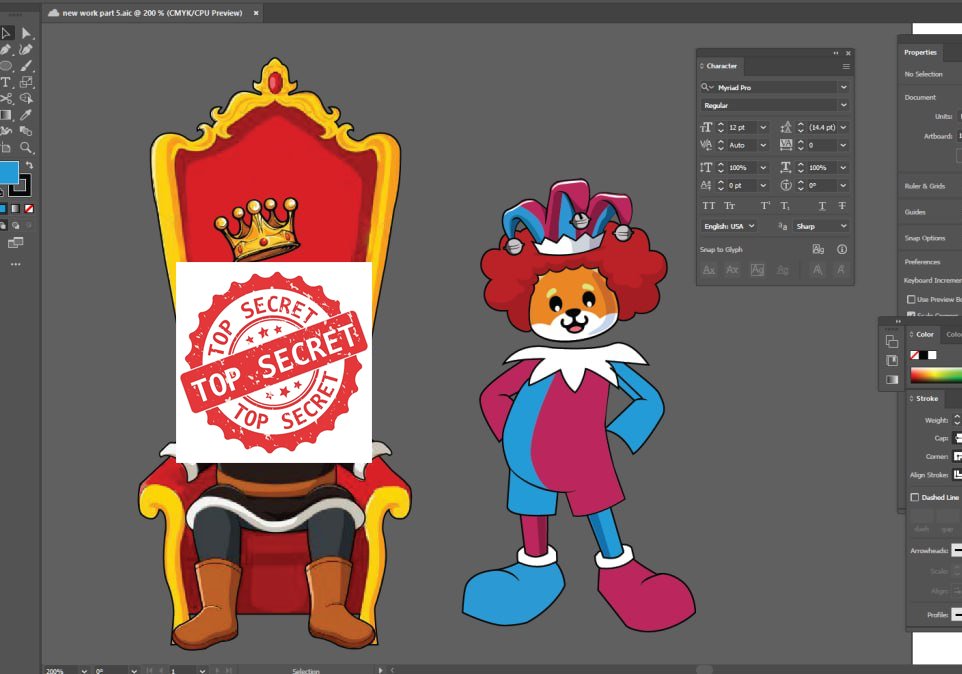Open the English: USA language dropdown
Image resolution: width=962 pixels, height=674 pixels.
point(729,226)
